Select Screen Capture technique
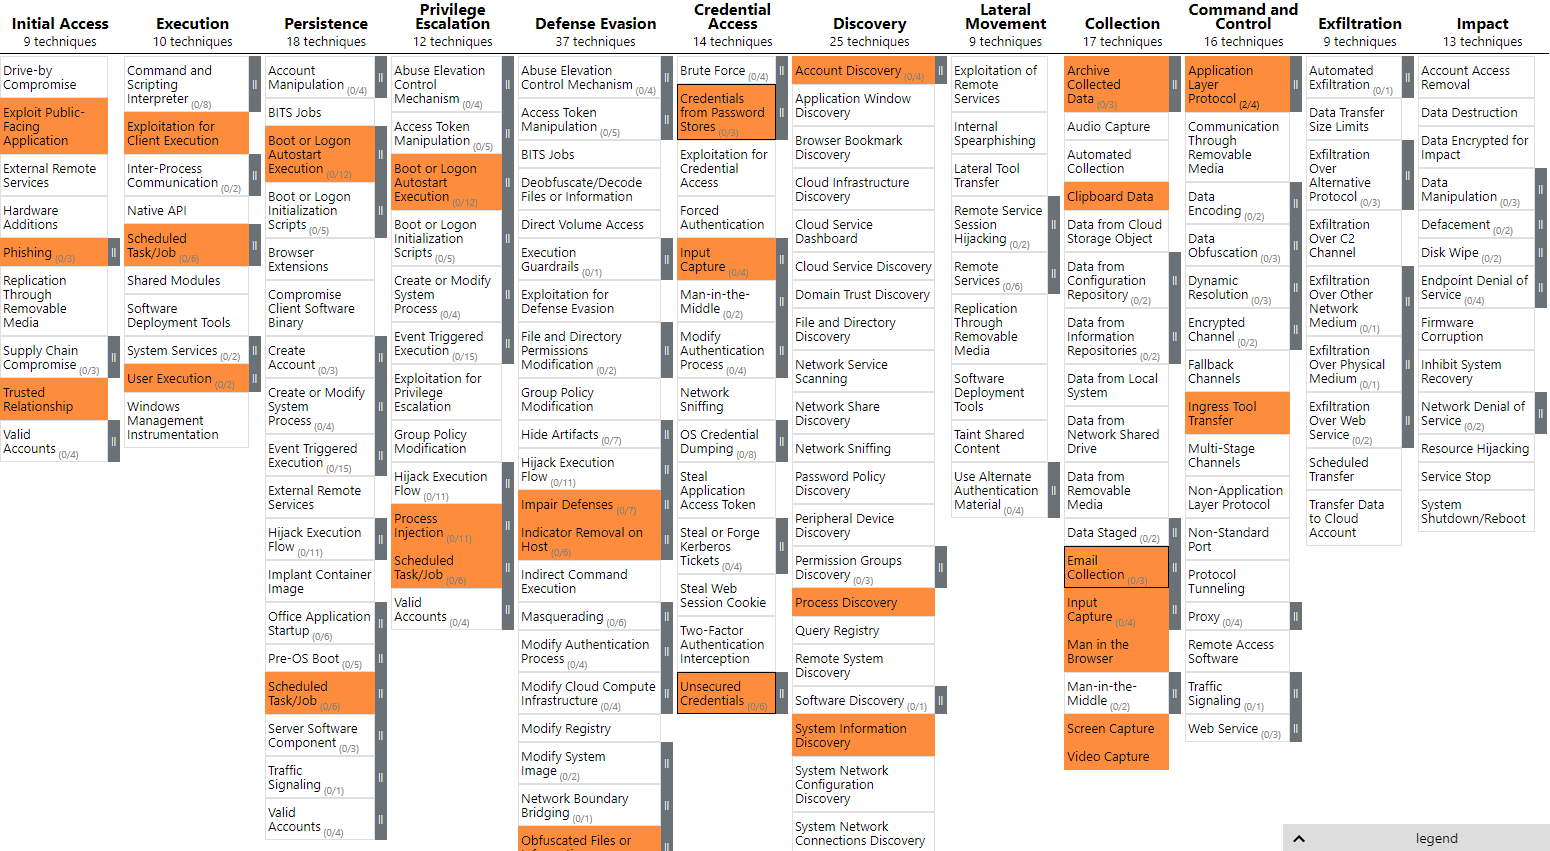Screen dimensions: 1550x851 point(1116,728)
